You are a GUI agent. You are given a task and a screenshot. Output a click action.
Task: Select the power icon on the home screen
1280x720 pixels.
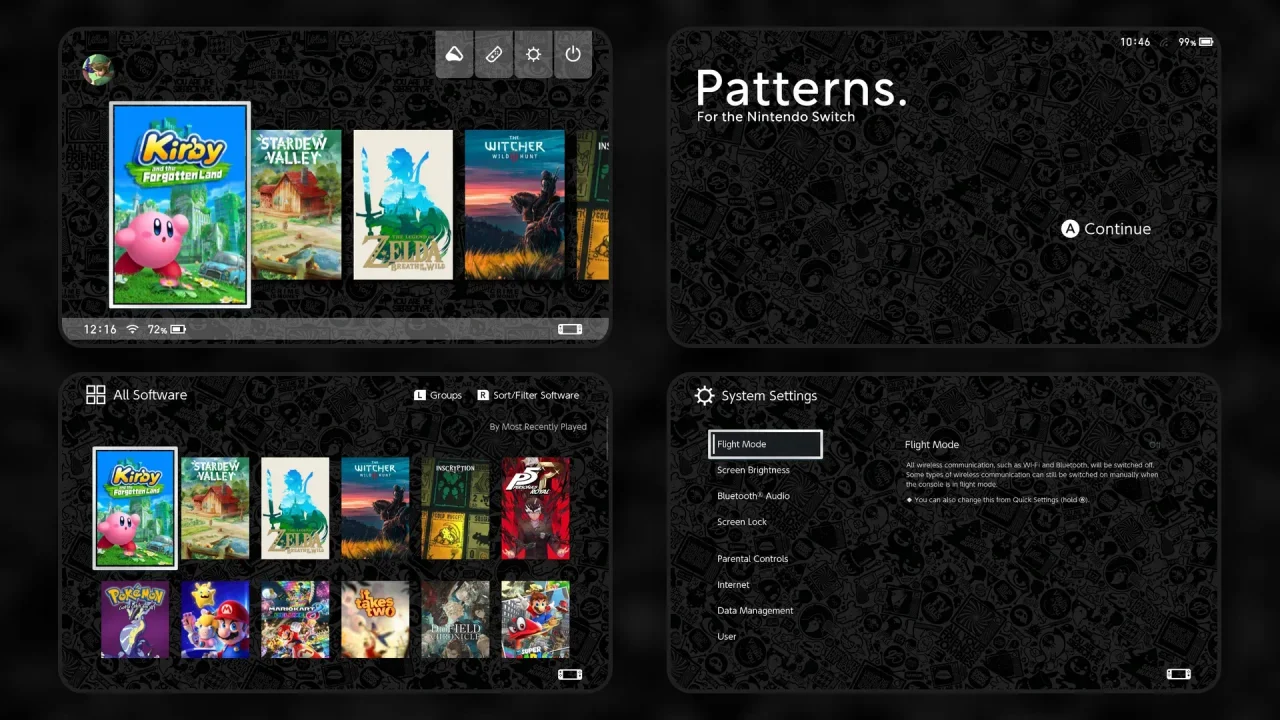pos(573,54)
